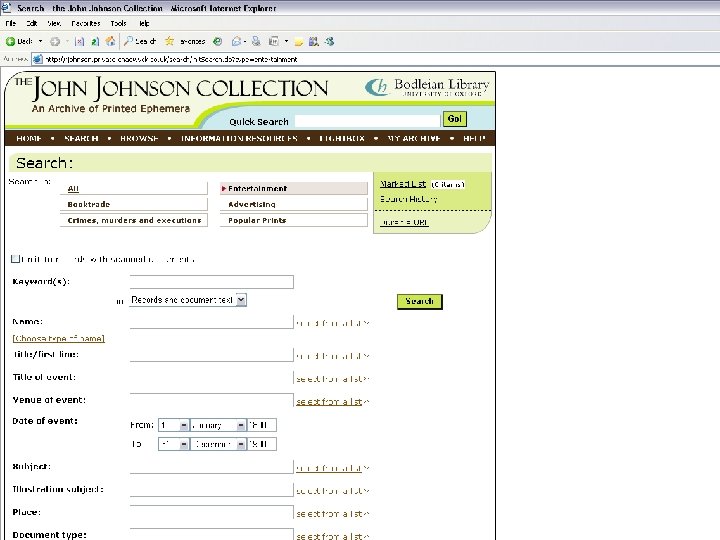
Task: Open the Back button history dropdown arrow
Action: (x=40, y=41)
